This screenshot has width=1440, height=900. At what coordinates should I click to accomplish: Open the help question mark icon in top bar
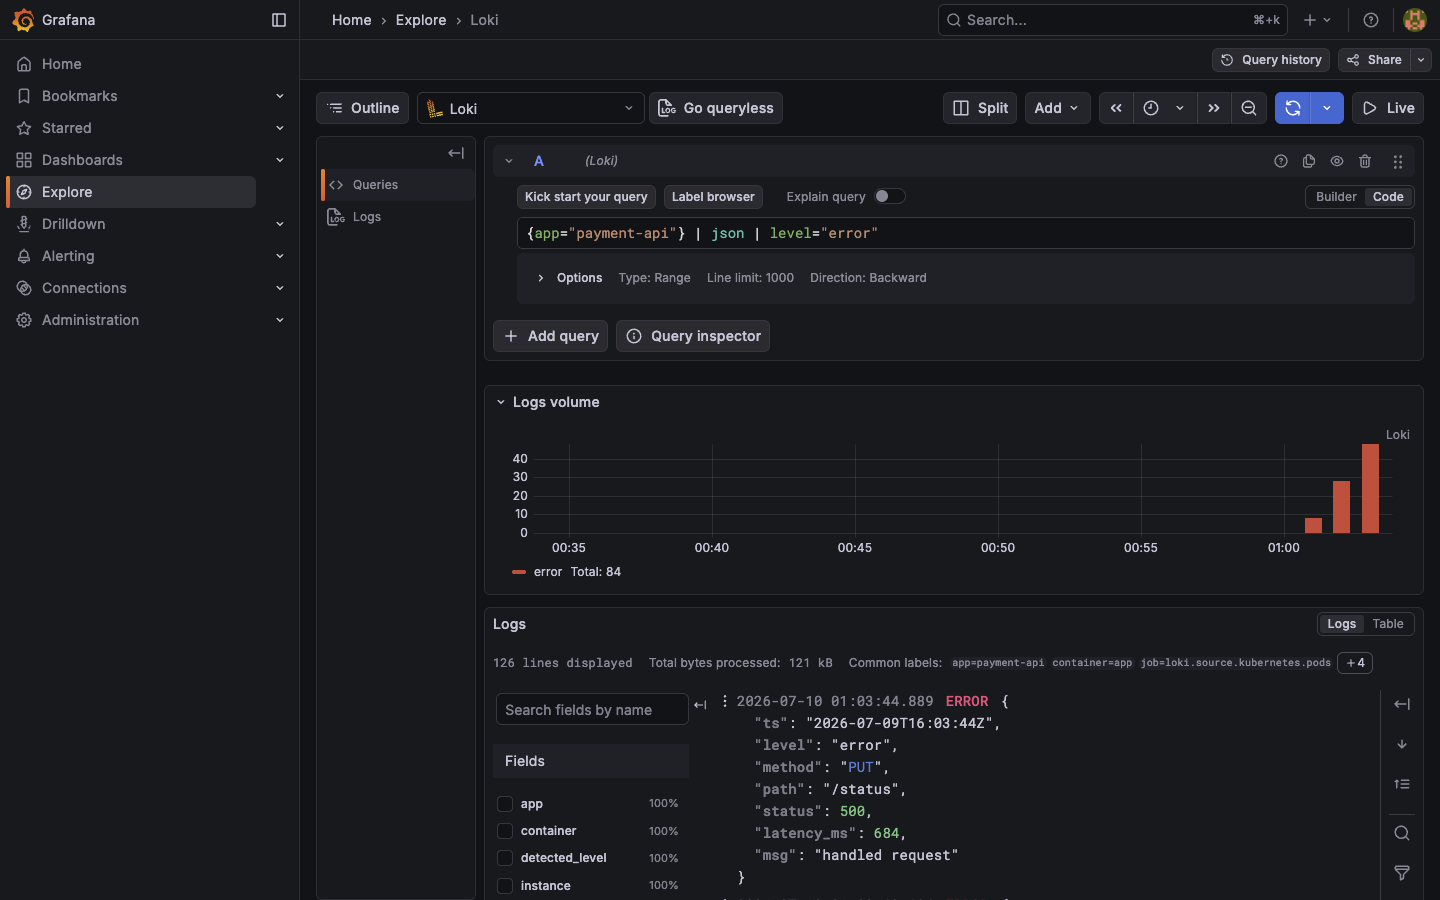(1371, 20)
